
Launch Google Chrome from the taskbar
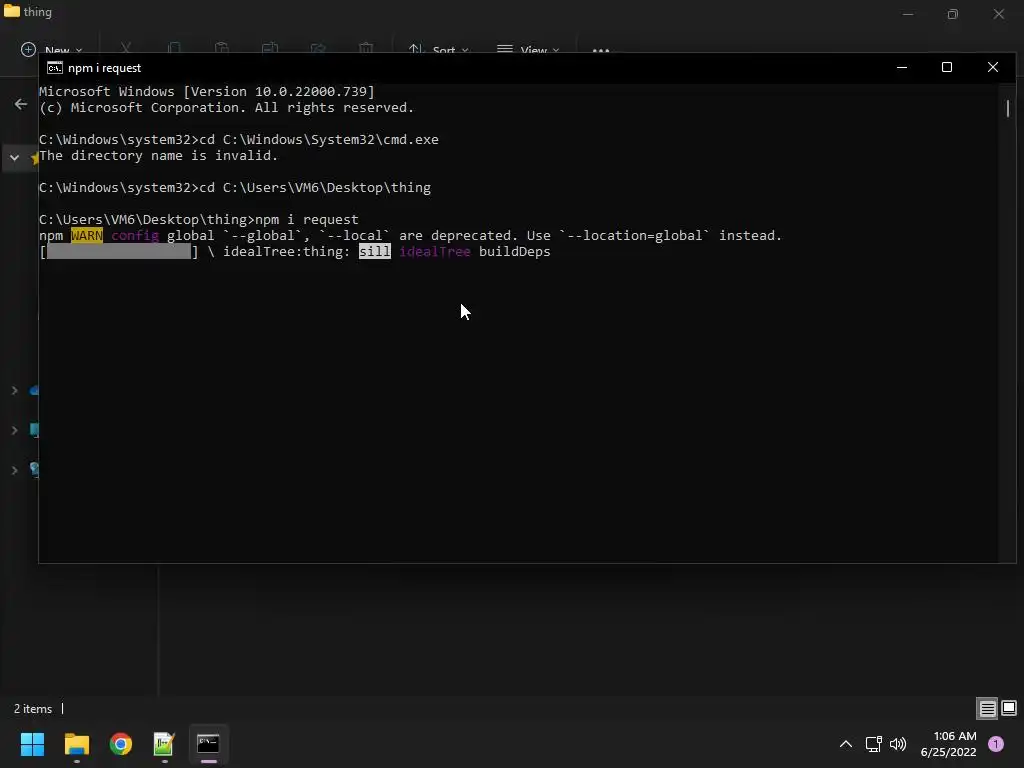121,744
